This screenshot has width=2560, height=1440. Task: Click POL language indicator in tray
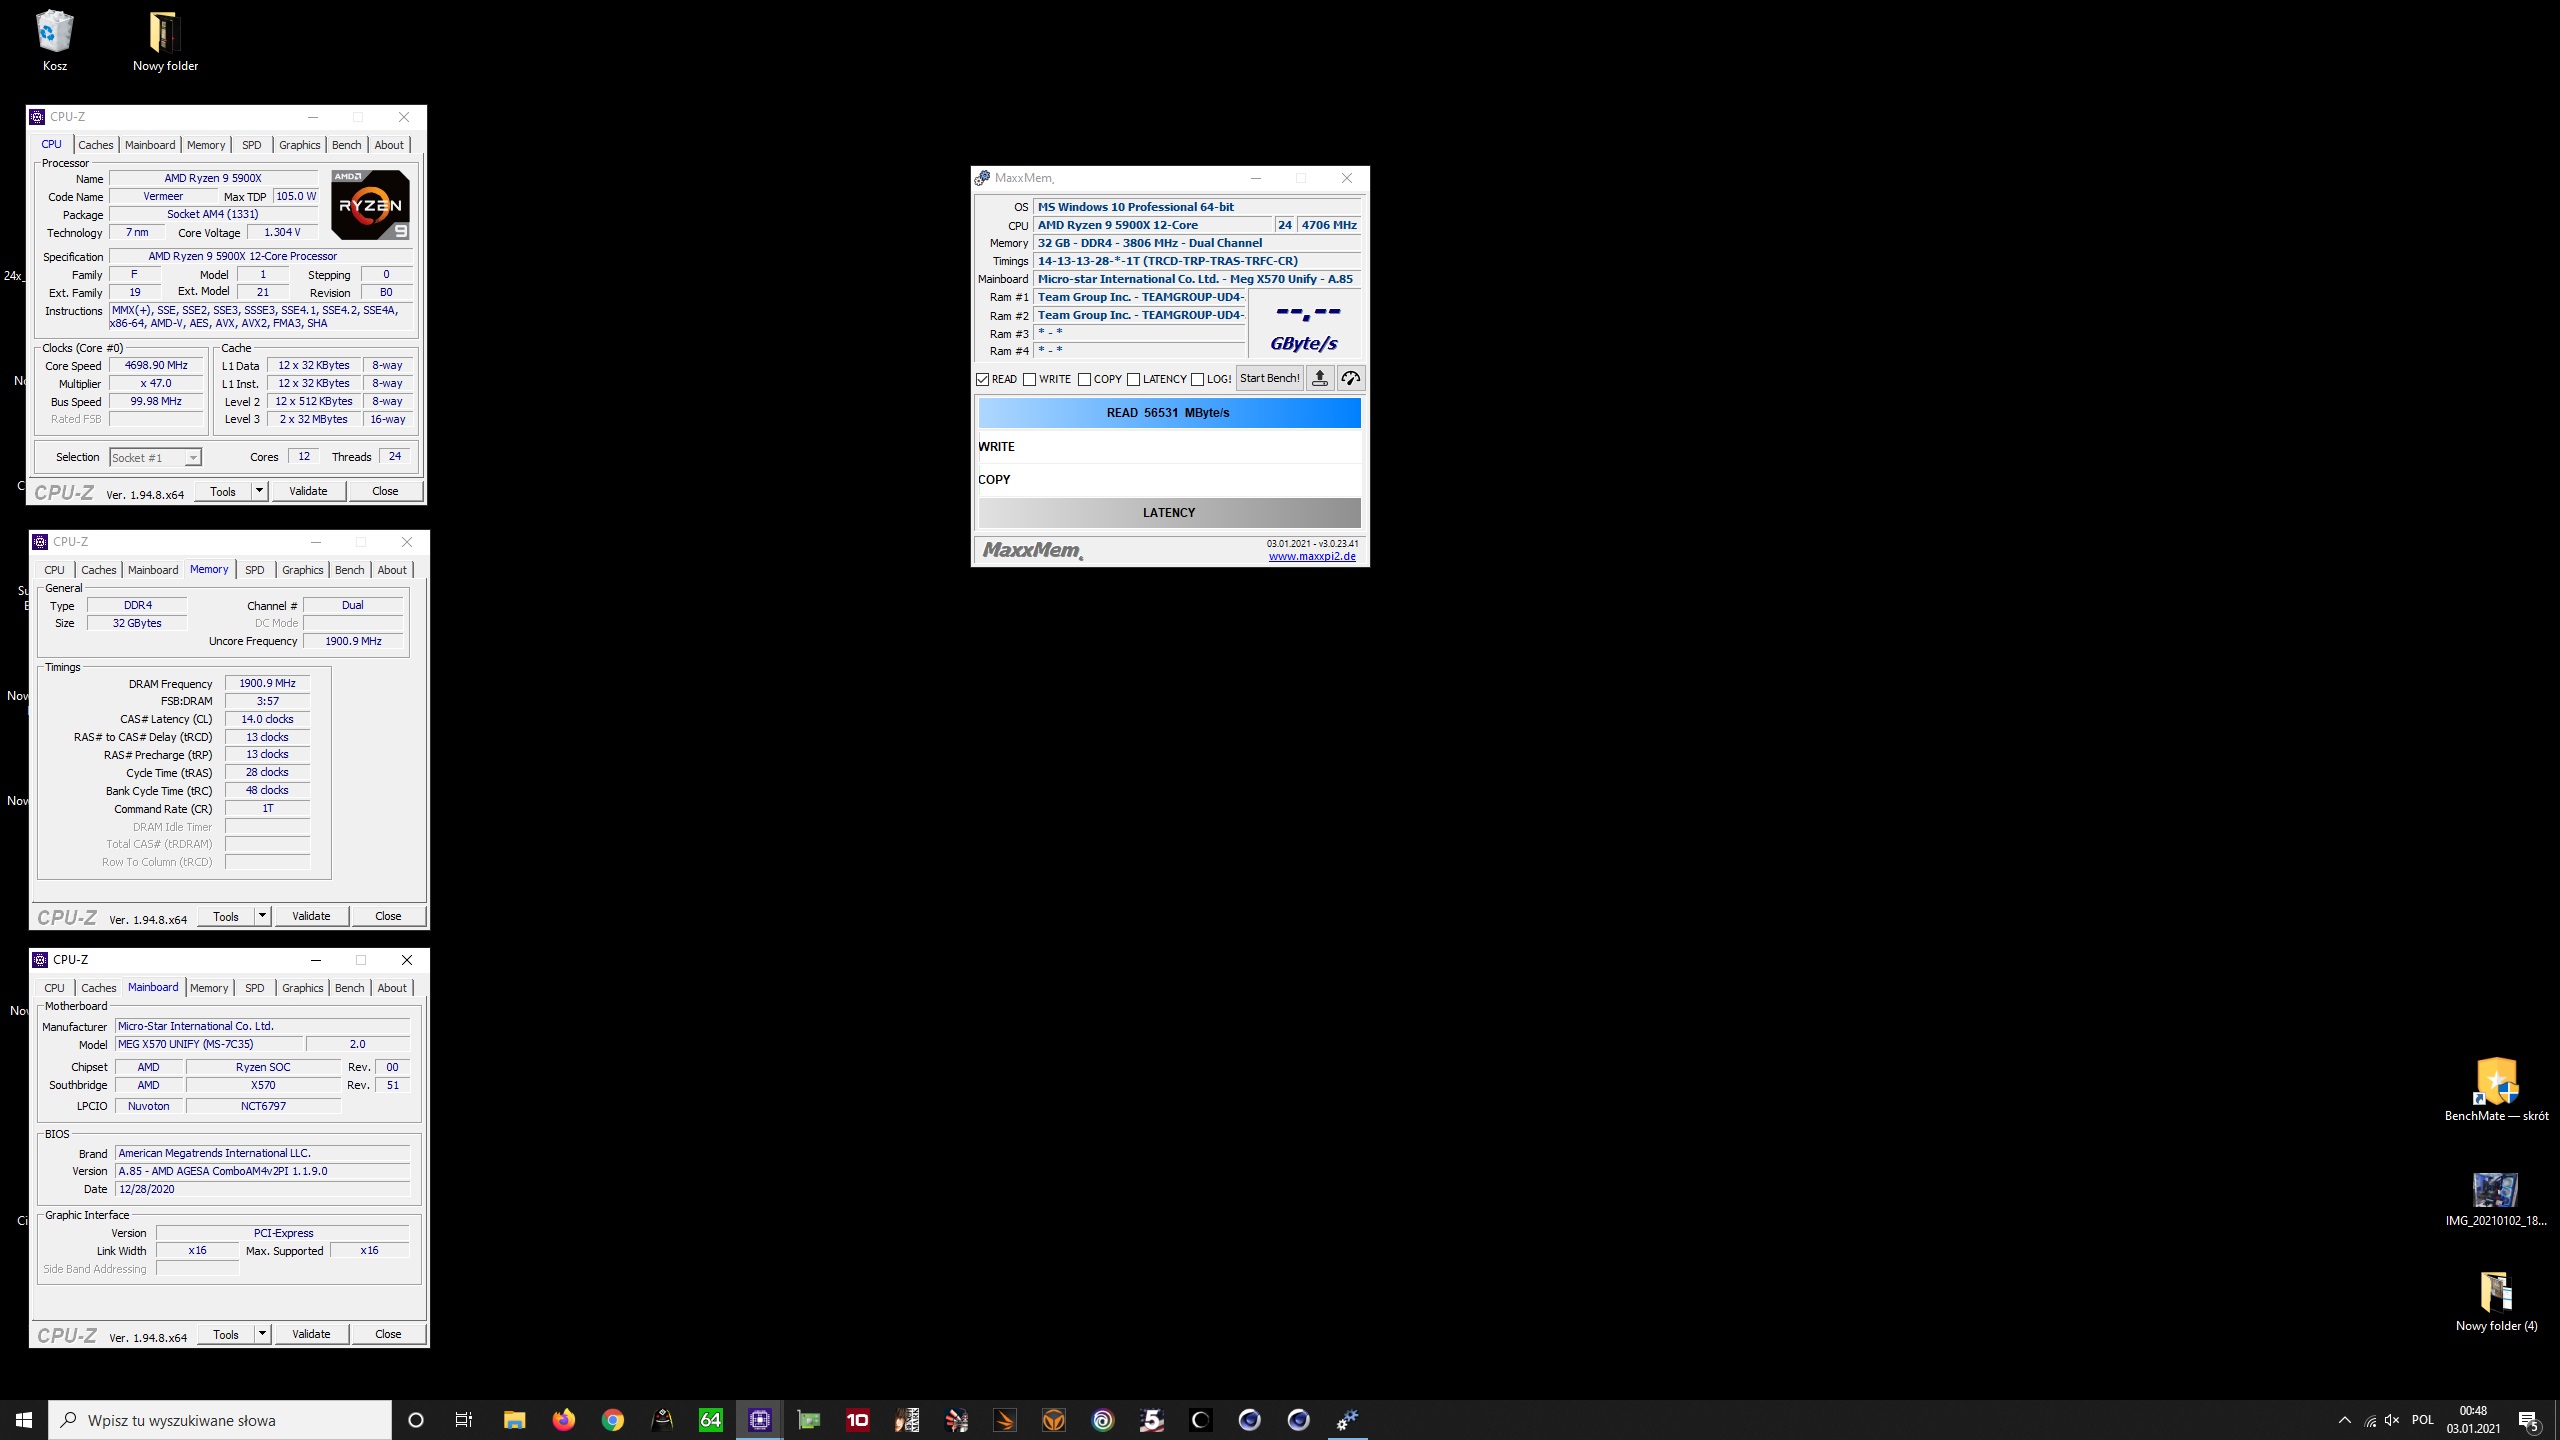point(2422,1420)
